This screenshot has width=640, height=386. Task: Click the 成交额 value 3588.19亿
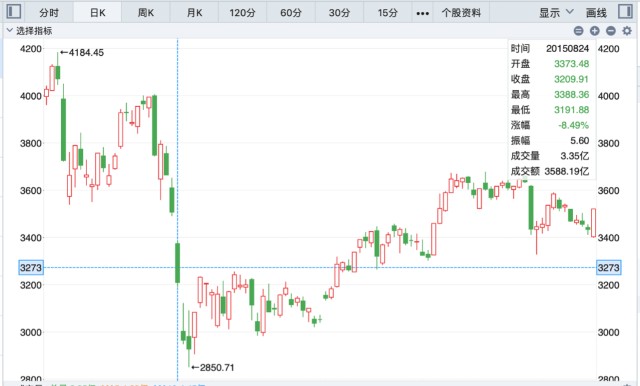point(567,171)
